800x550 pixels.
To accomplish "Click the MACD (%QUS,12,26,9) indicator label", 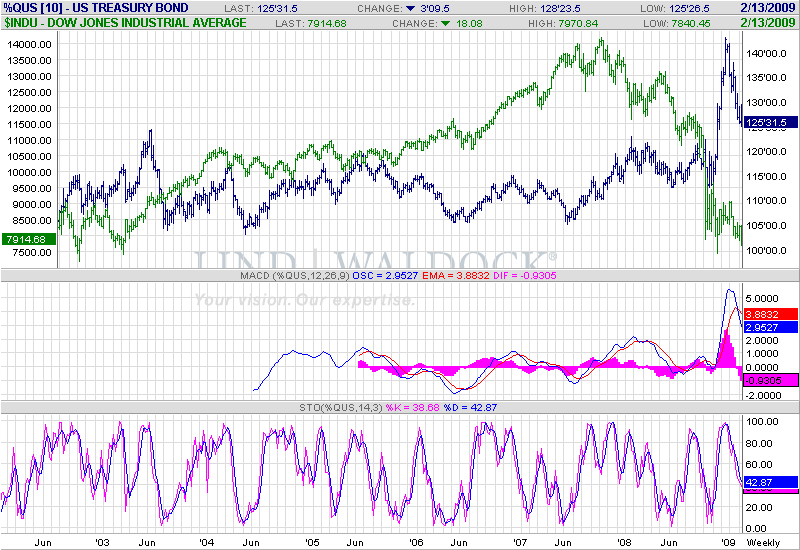I will coord(295,276).
